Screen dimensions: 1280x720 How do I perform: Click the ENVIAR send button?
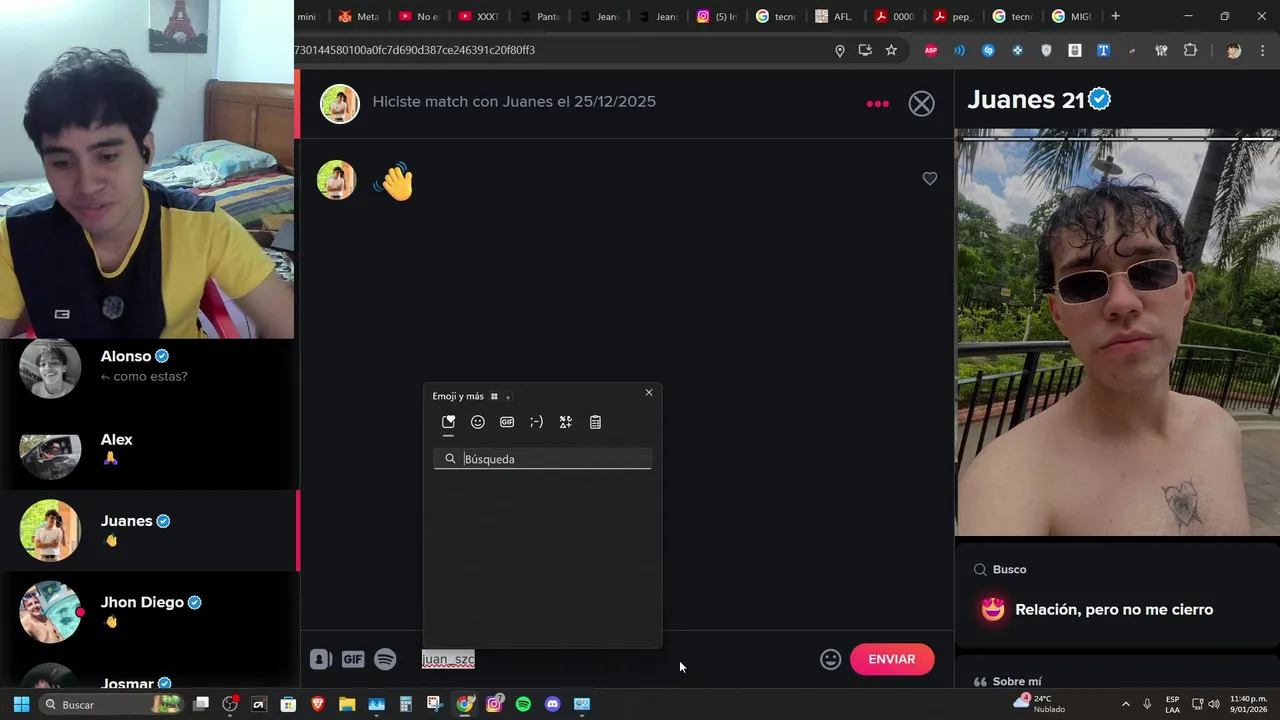point(892,659)
